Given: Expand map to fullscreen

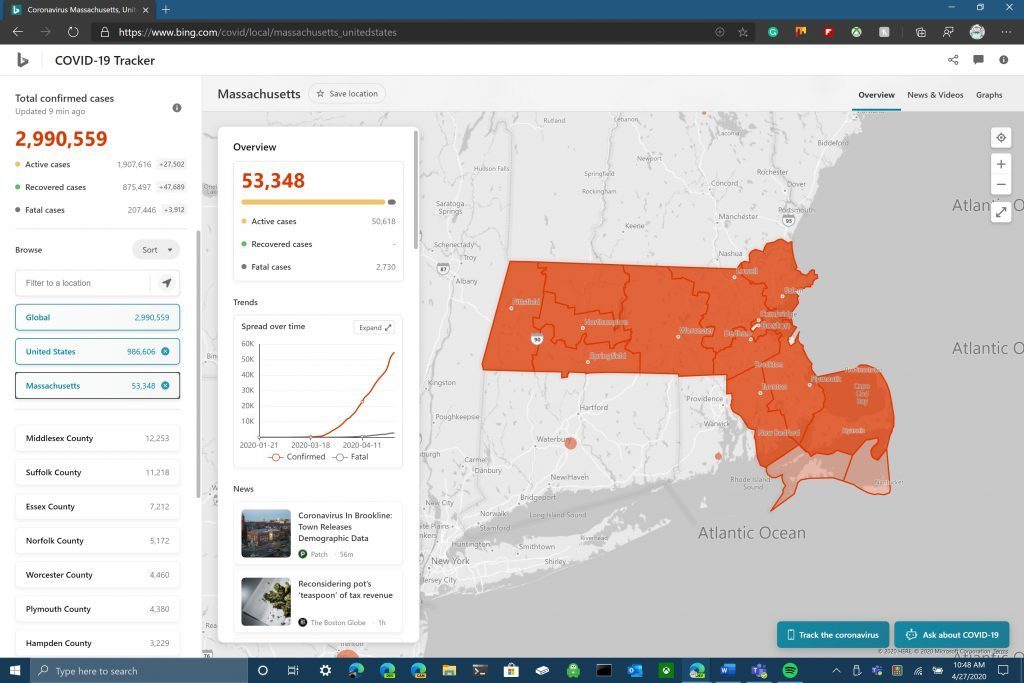Looking at the screenshot, I should click(x=1001, y=212).
